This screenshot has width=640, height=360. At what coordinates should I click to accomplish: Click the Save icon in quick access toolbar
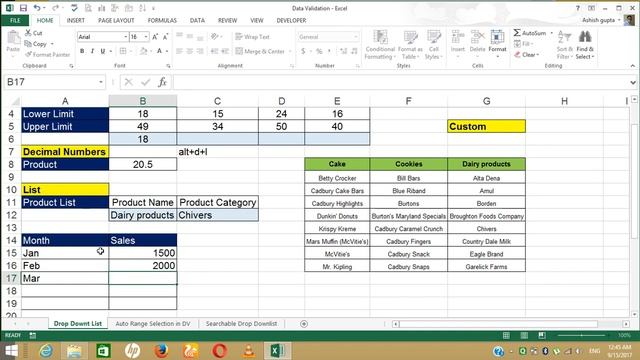[x=23, y=8]
